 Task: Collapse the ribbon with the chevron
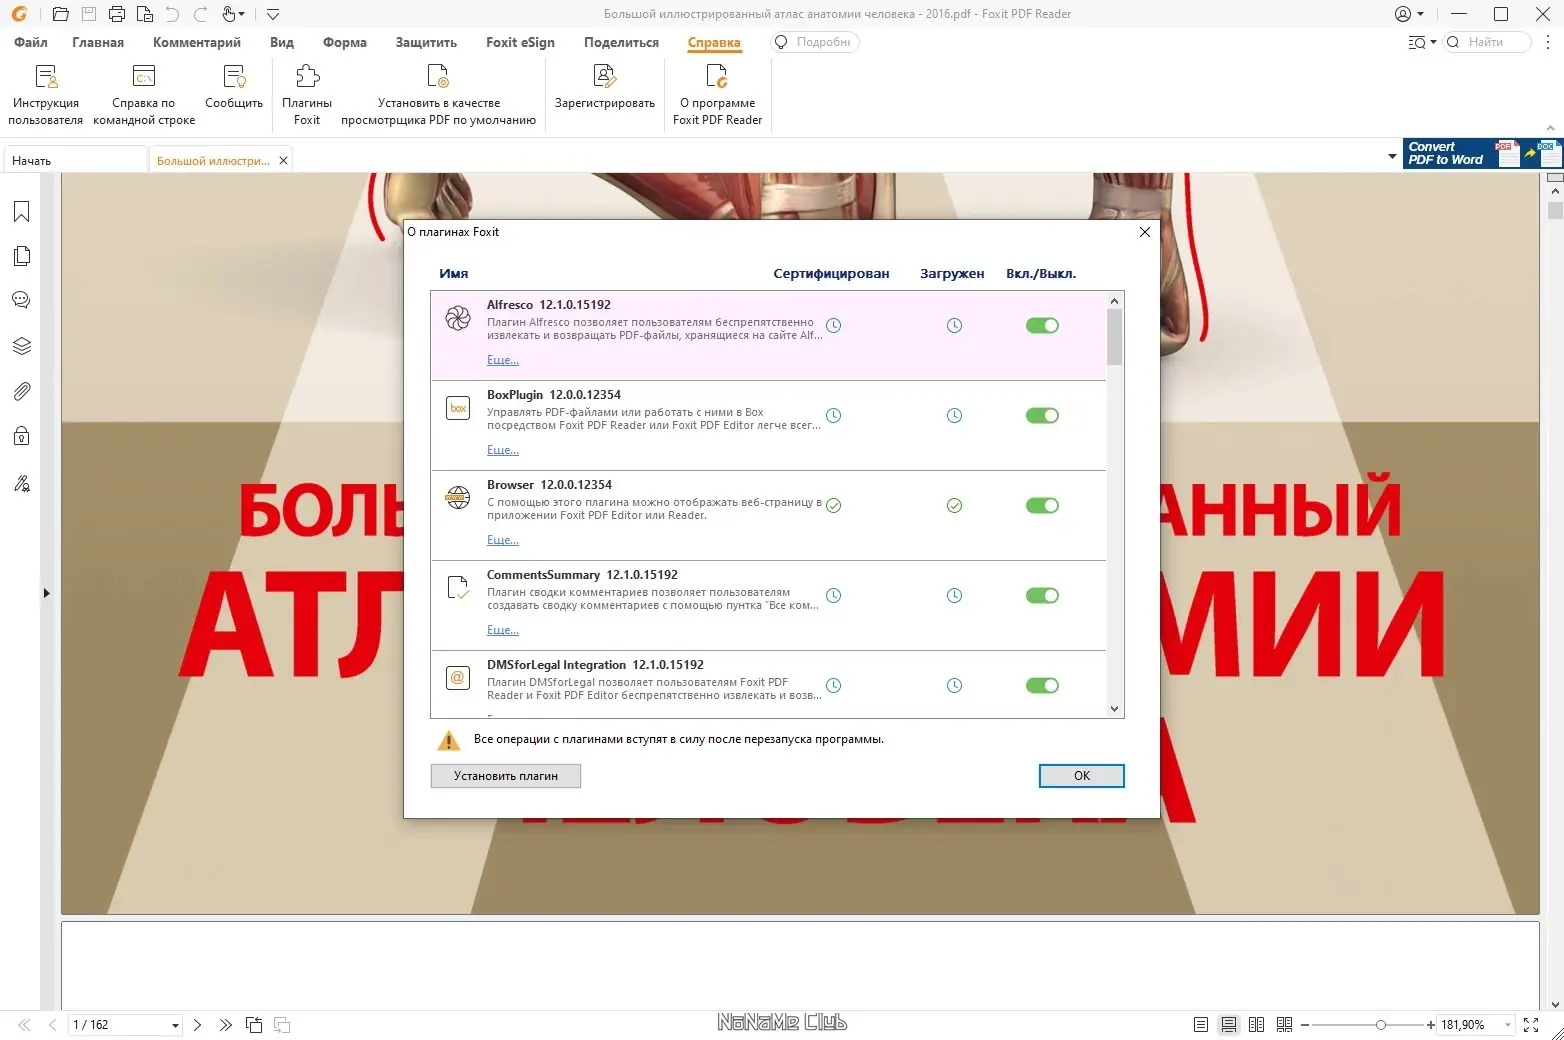point(1550,129)
